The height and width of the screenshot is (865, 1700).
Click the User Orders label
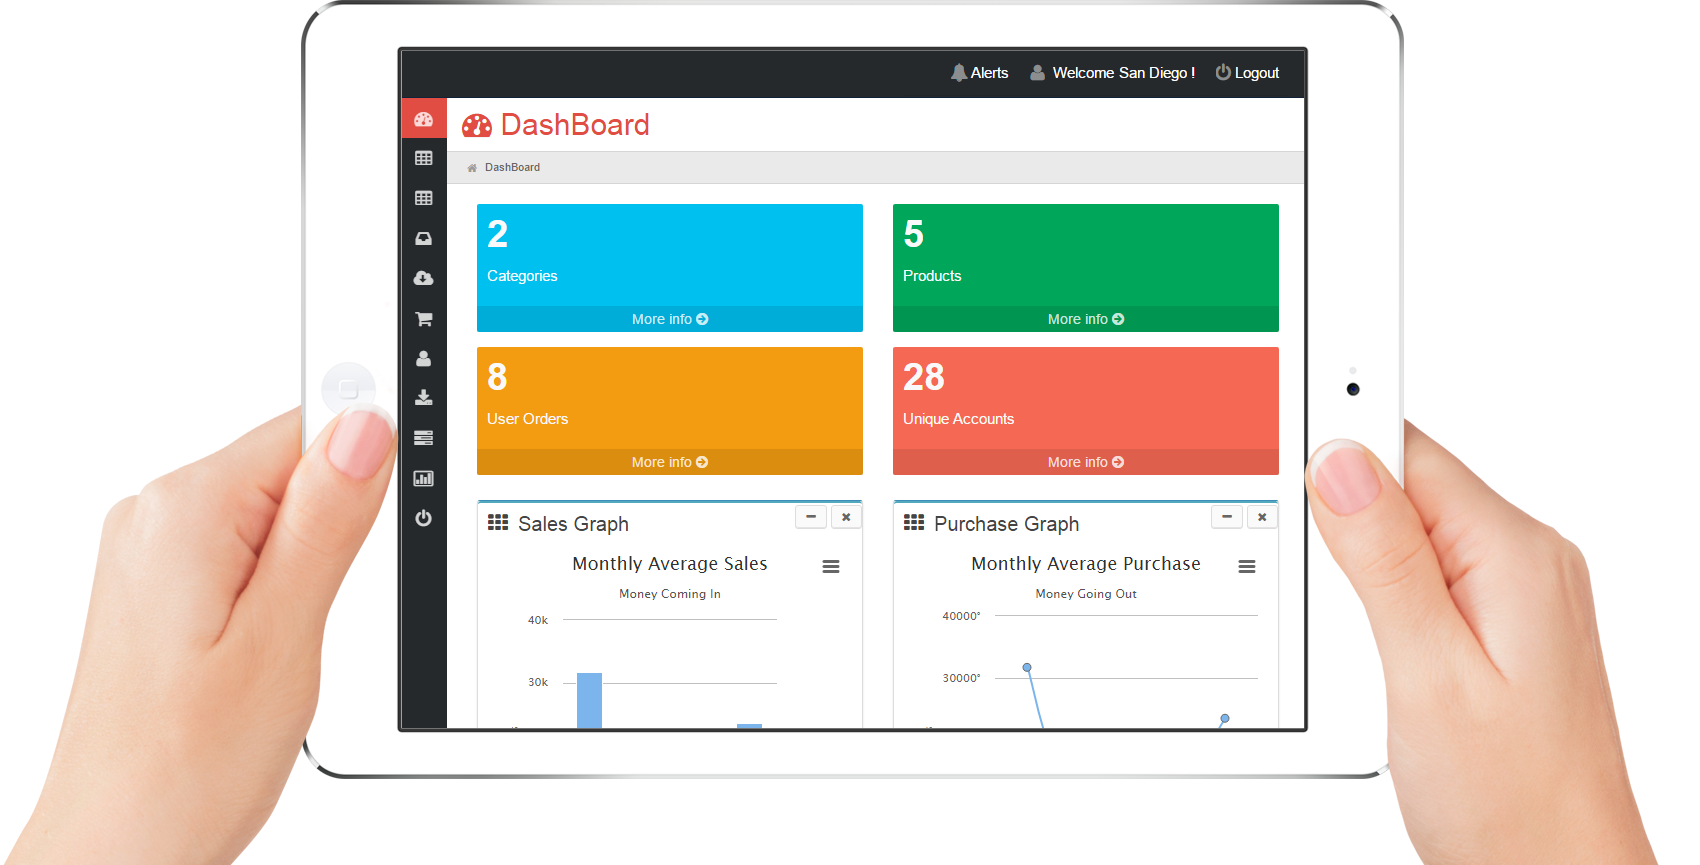coord(527,419)
